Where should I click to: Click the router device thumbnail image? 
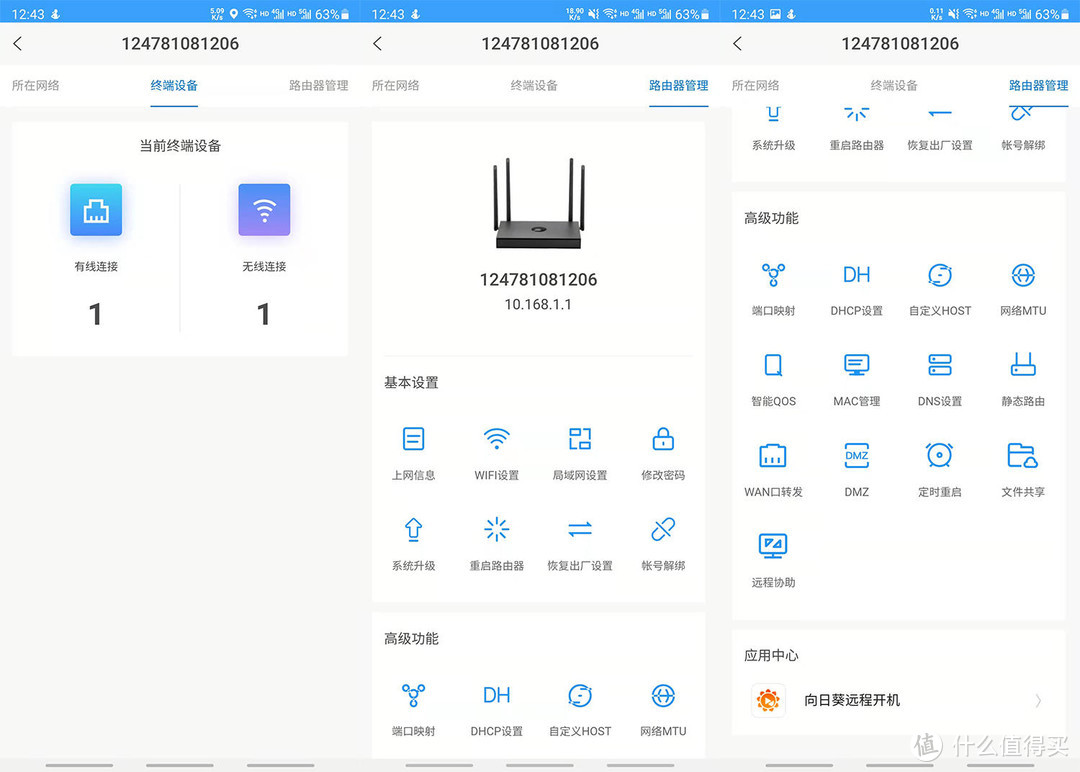[x=538, y=205]
